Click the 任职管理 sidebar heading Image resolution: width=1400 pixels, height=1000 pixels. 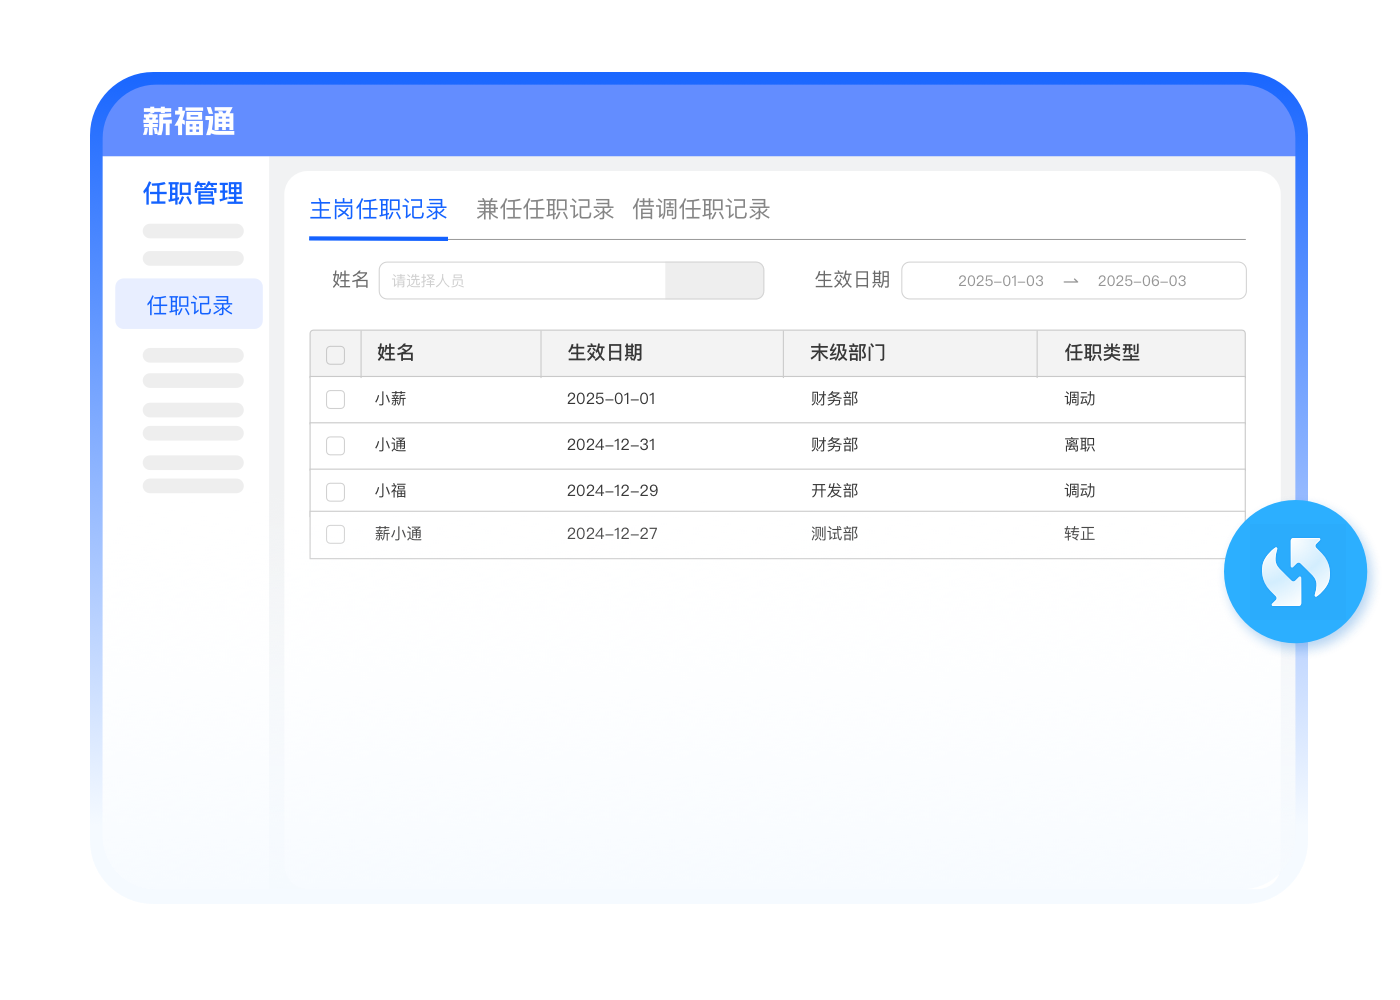[193, 193]
